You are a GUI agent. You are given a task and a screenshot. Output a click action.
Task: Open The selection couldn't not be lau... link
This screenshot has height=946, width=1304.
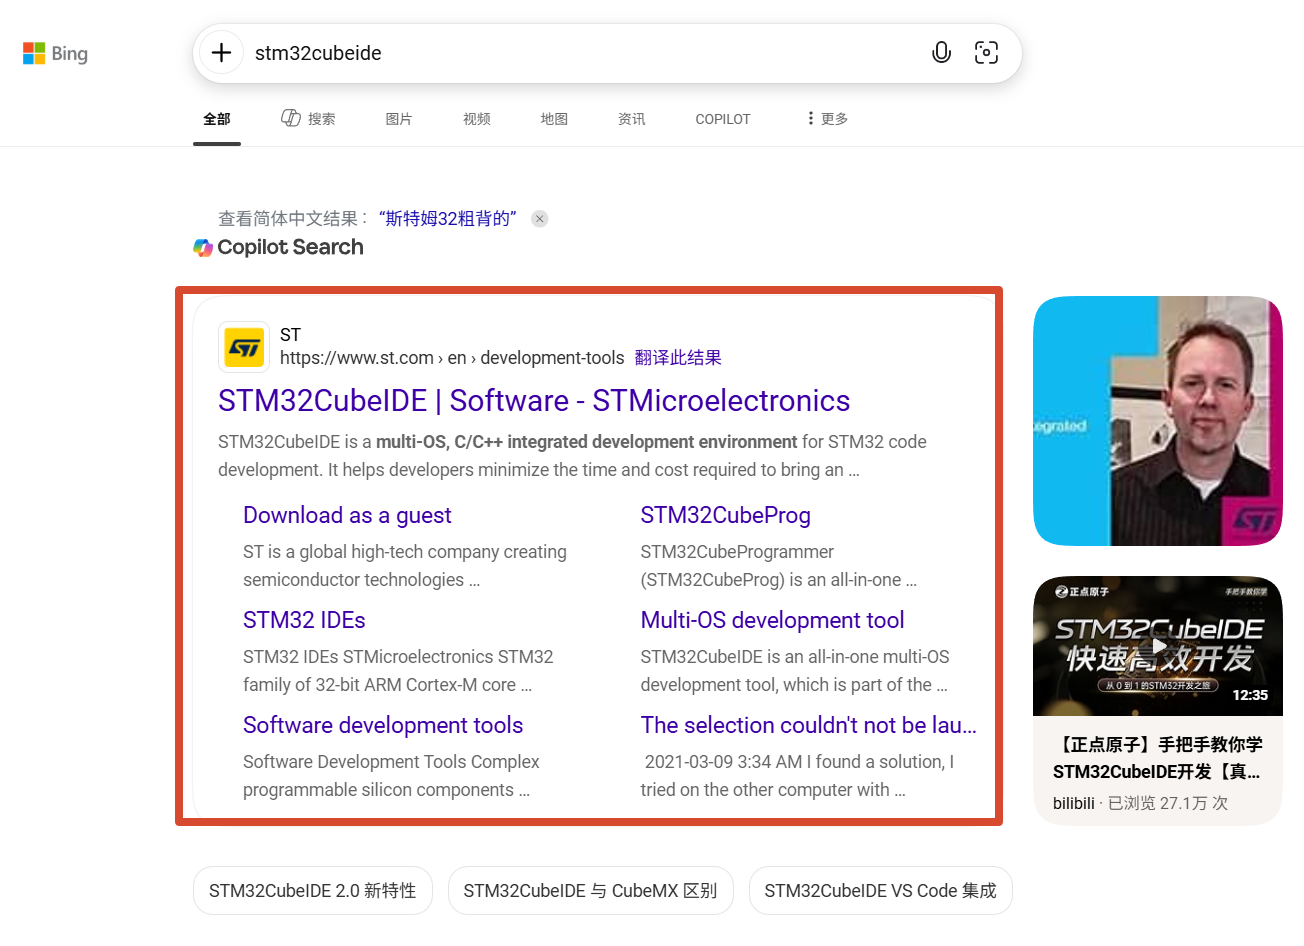[x=809, y=726]
